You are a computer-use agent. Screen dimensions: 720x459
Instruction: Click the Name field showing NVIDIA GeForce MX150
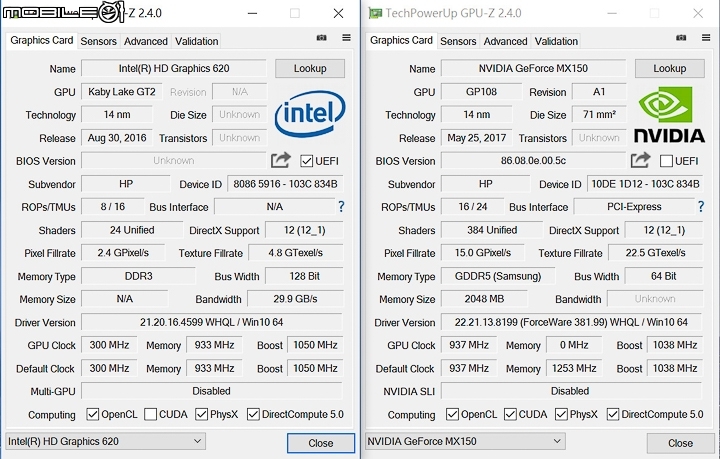[x=533, y=68]
